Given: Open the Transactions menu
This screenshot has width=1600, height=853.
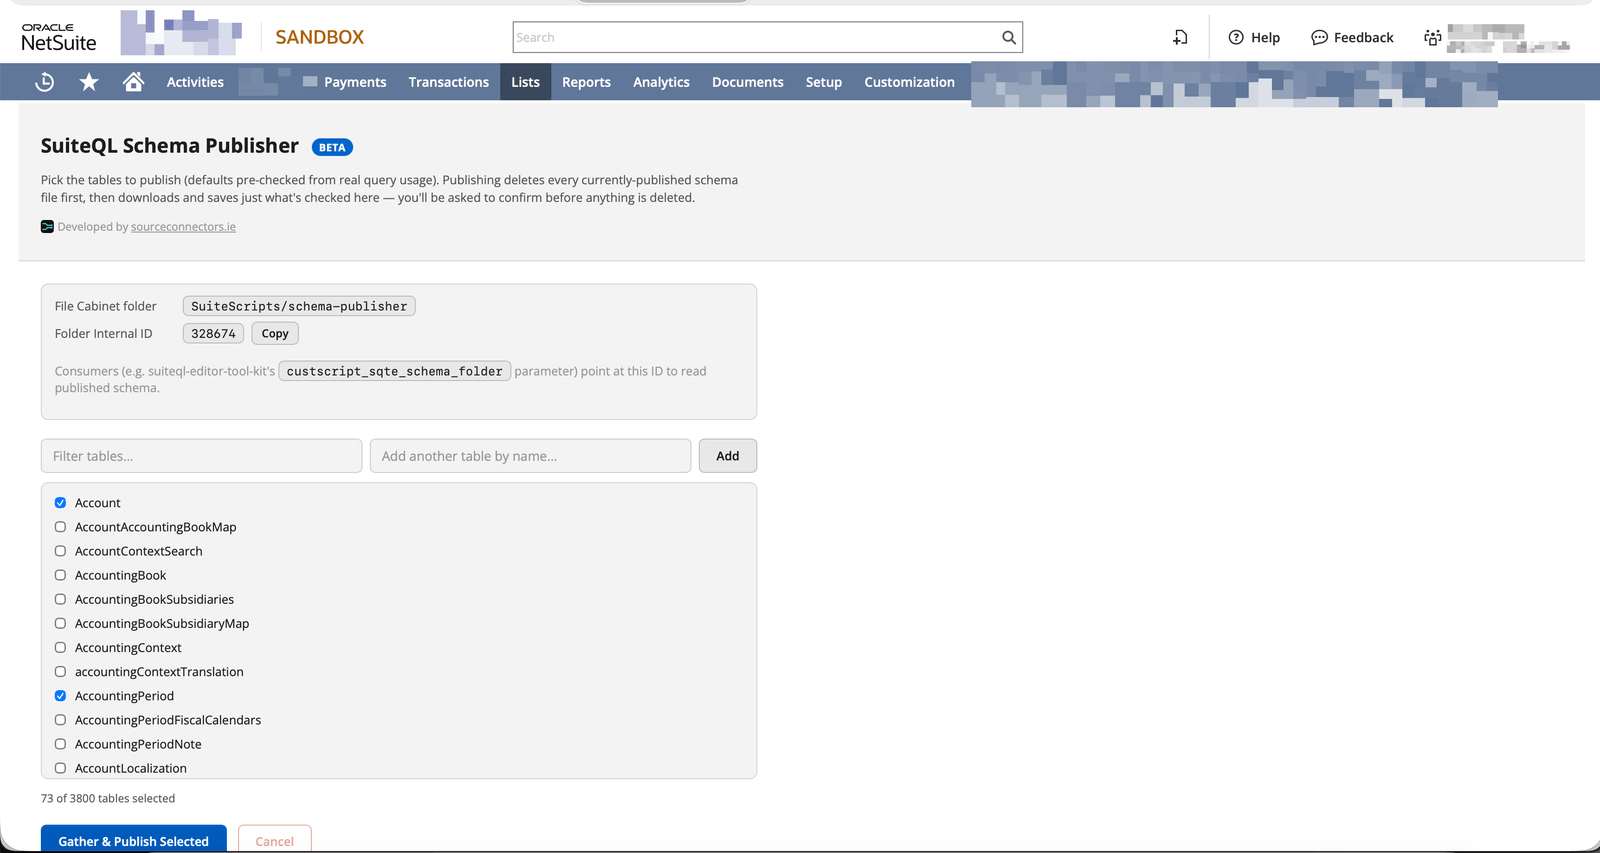Looking at the screenshot, I should (448, 82).
